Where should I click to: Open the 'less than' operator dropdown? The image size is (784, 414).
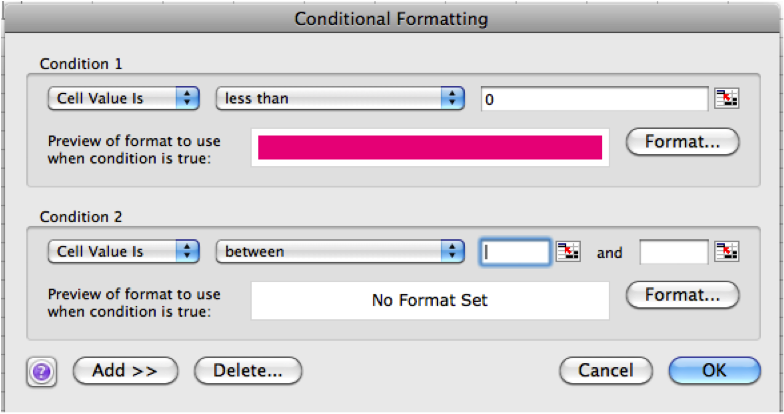340,98
